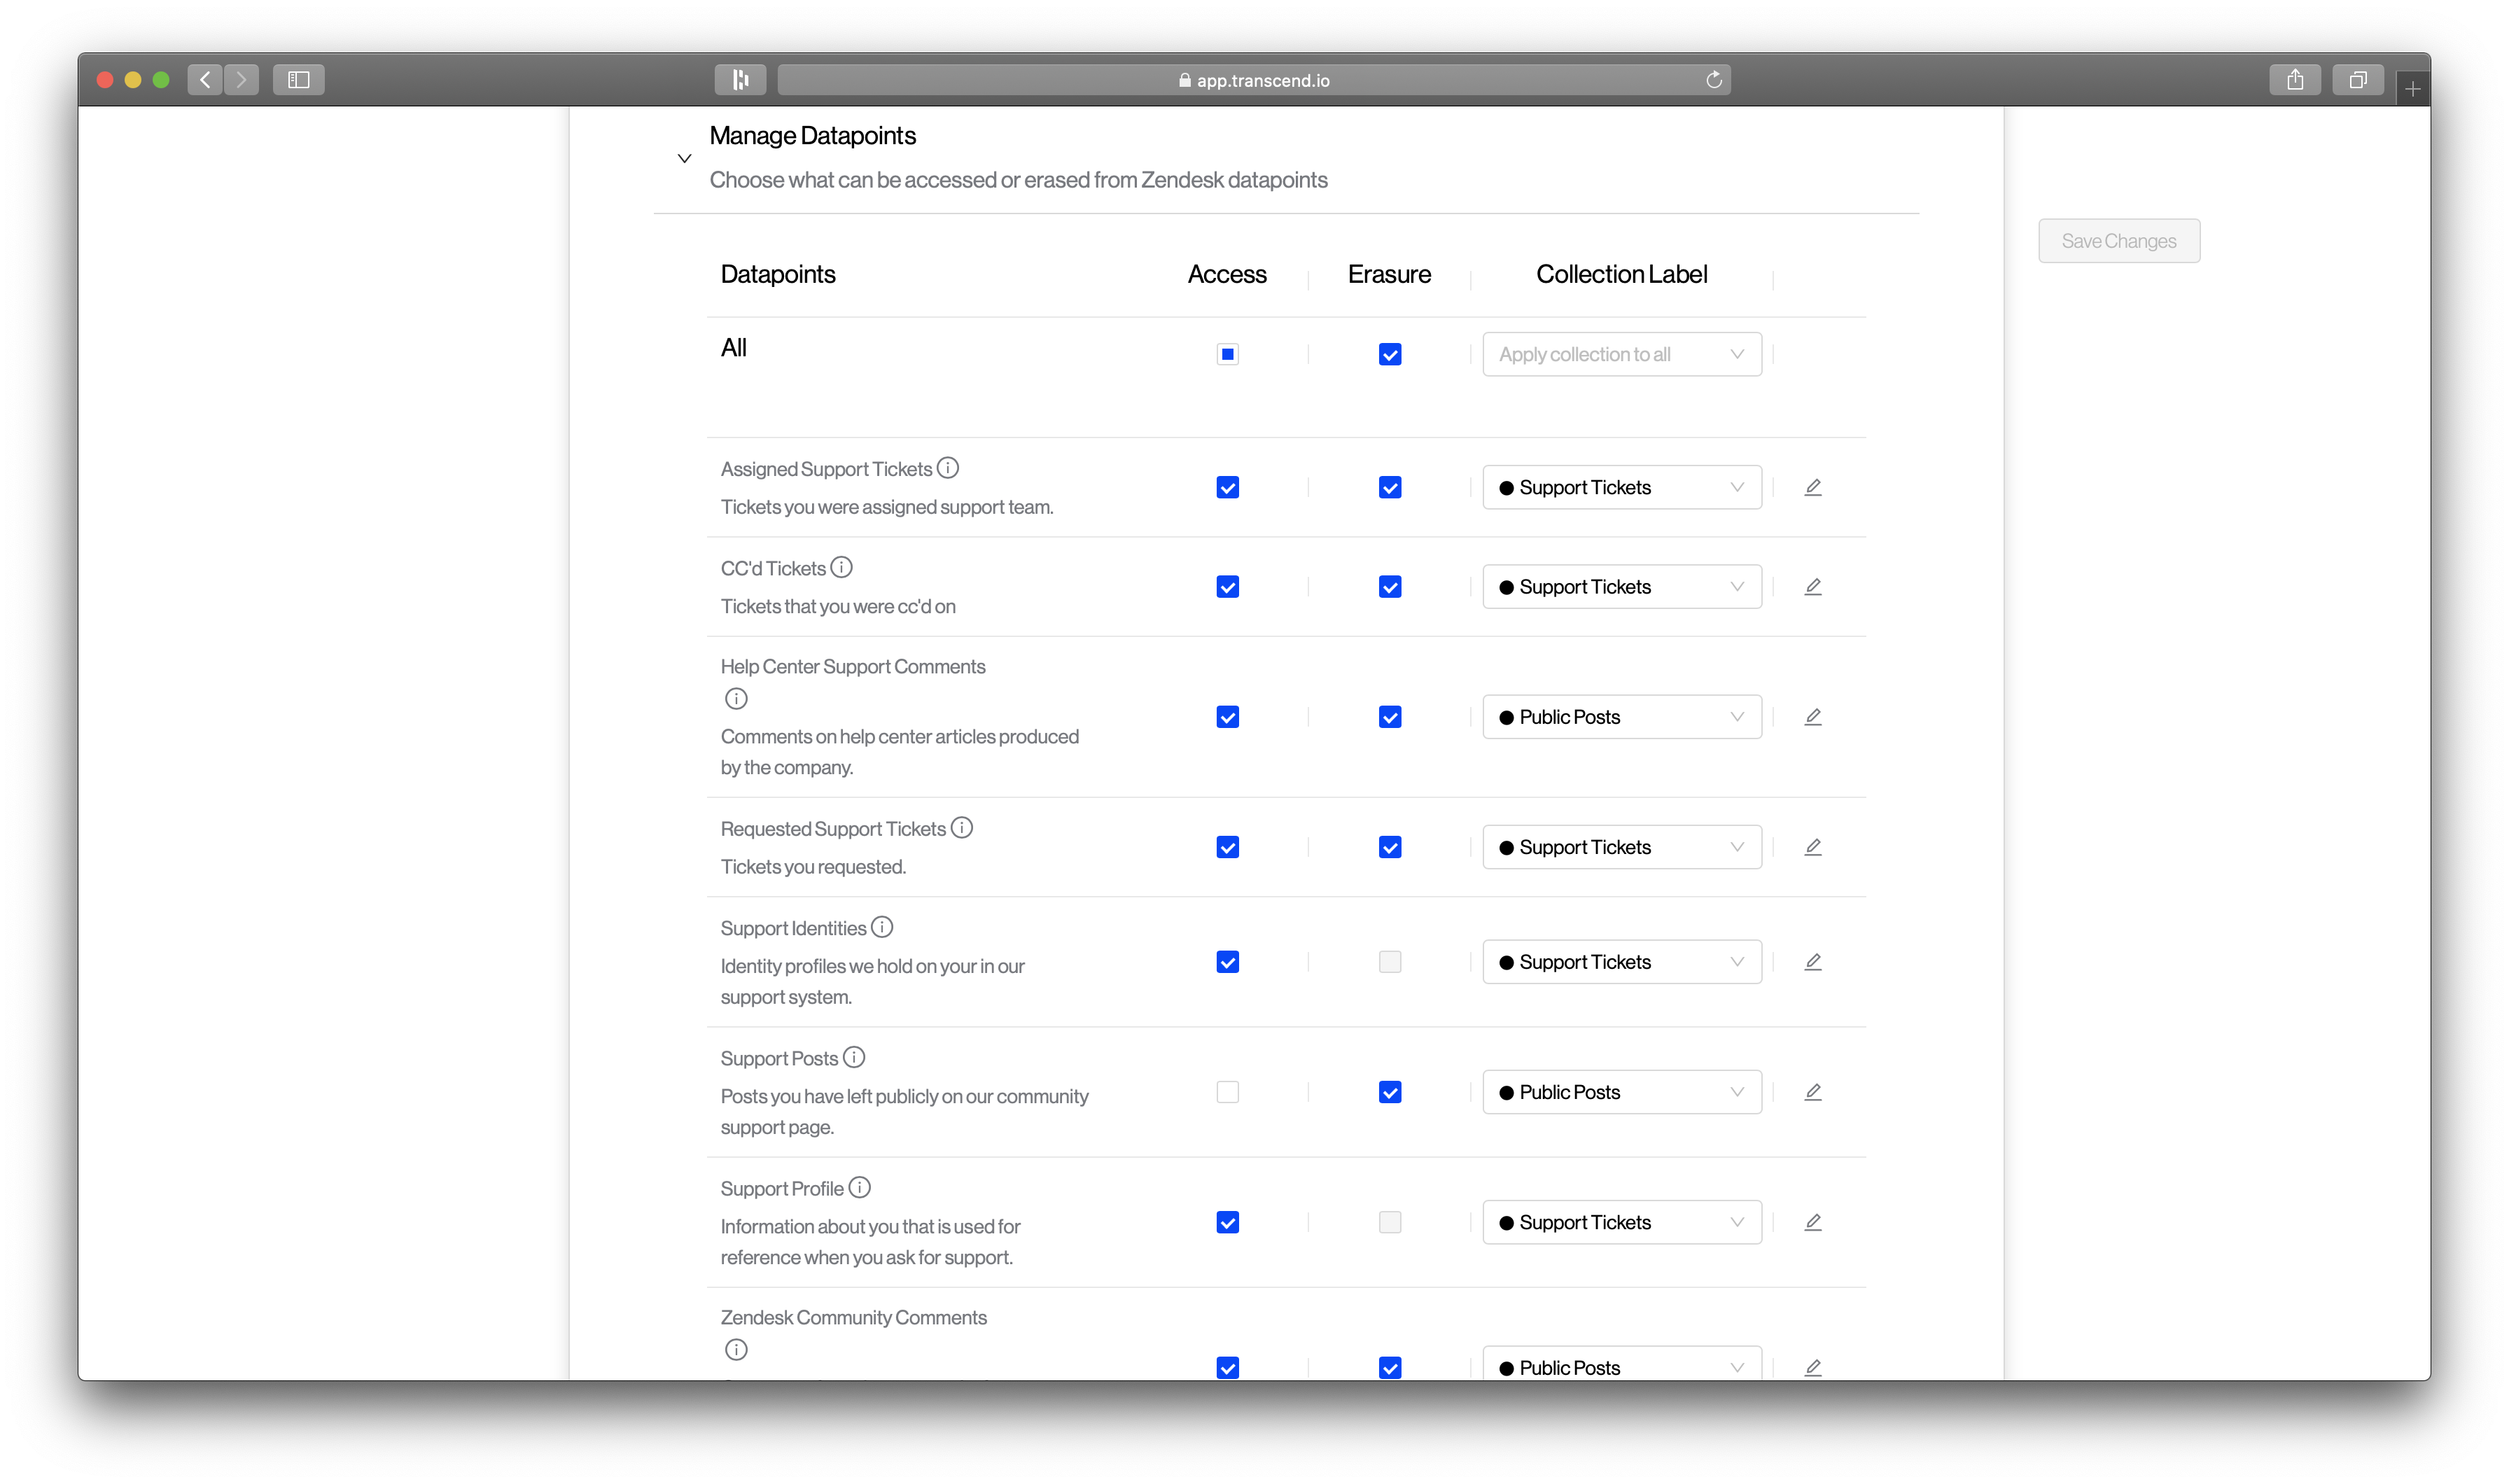Image resolution: width=2509 pixels, height=1484 pixels.
Task: Edit Assigned Support Tickets with pencil icon
Action: point(1812,487)
